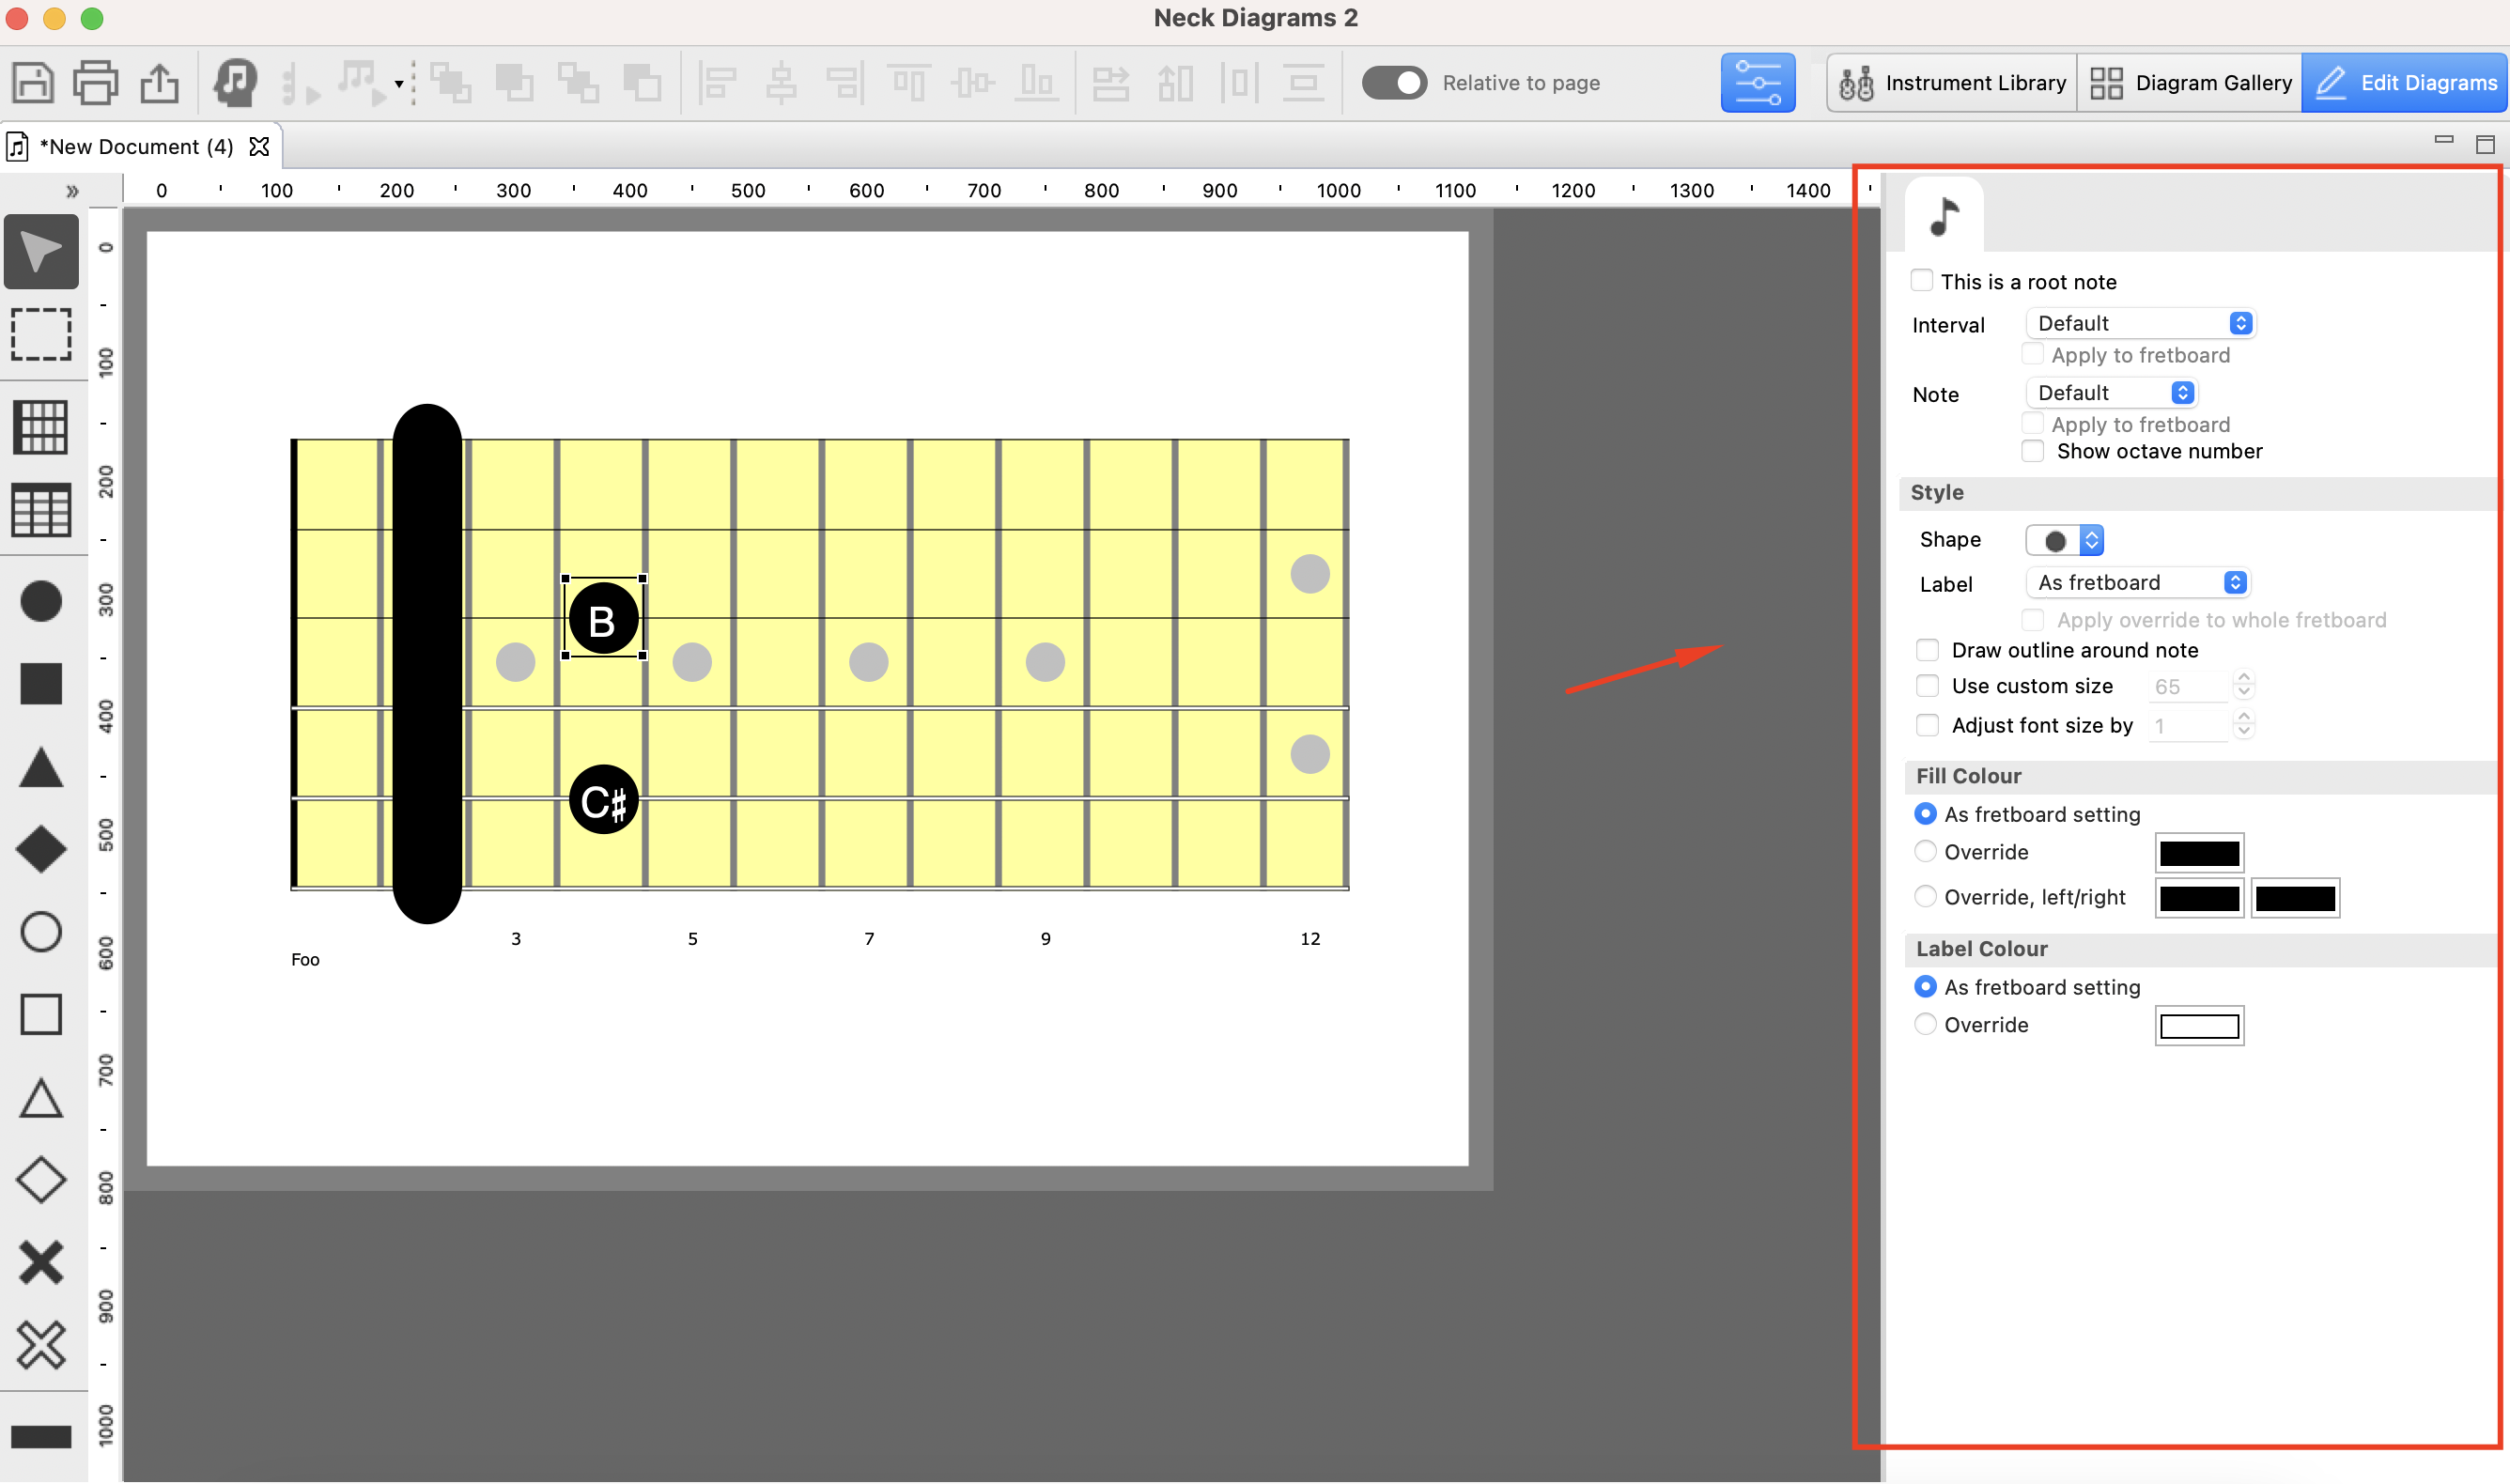Click the align horizontal centers icon
This screenshot has height=1484, width=2510.
[x=782, y=82]
